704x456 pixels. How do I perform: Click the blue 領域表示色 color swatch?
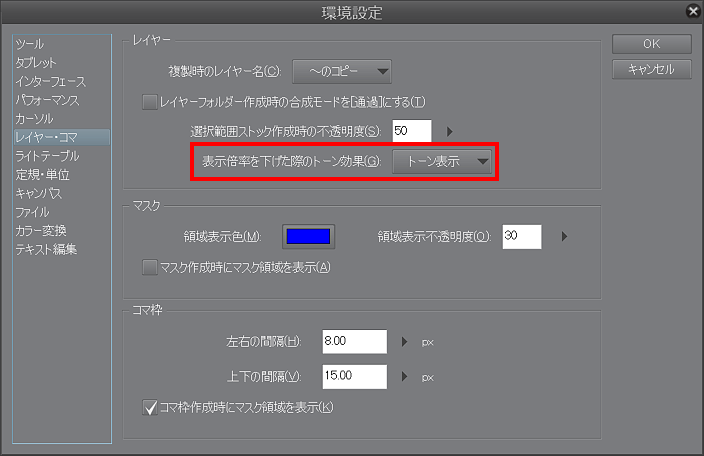pos(308,237)
